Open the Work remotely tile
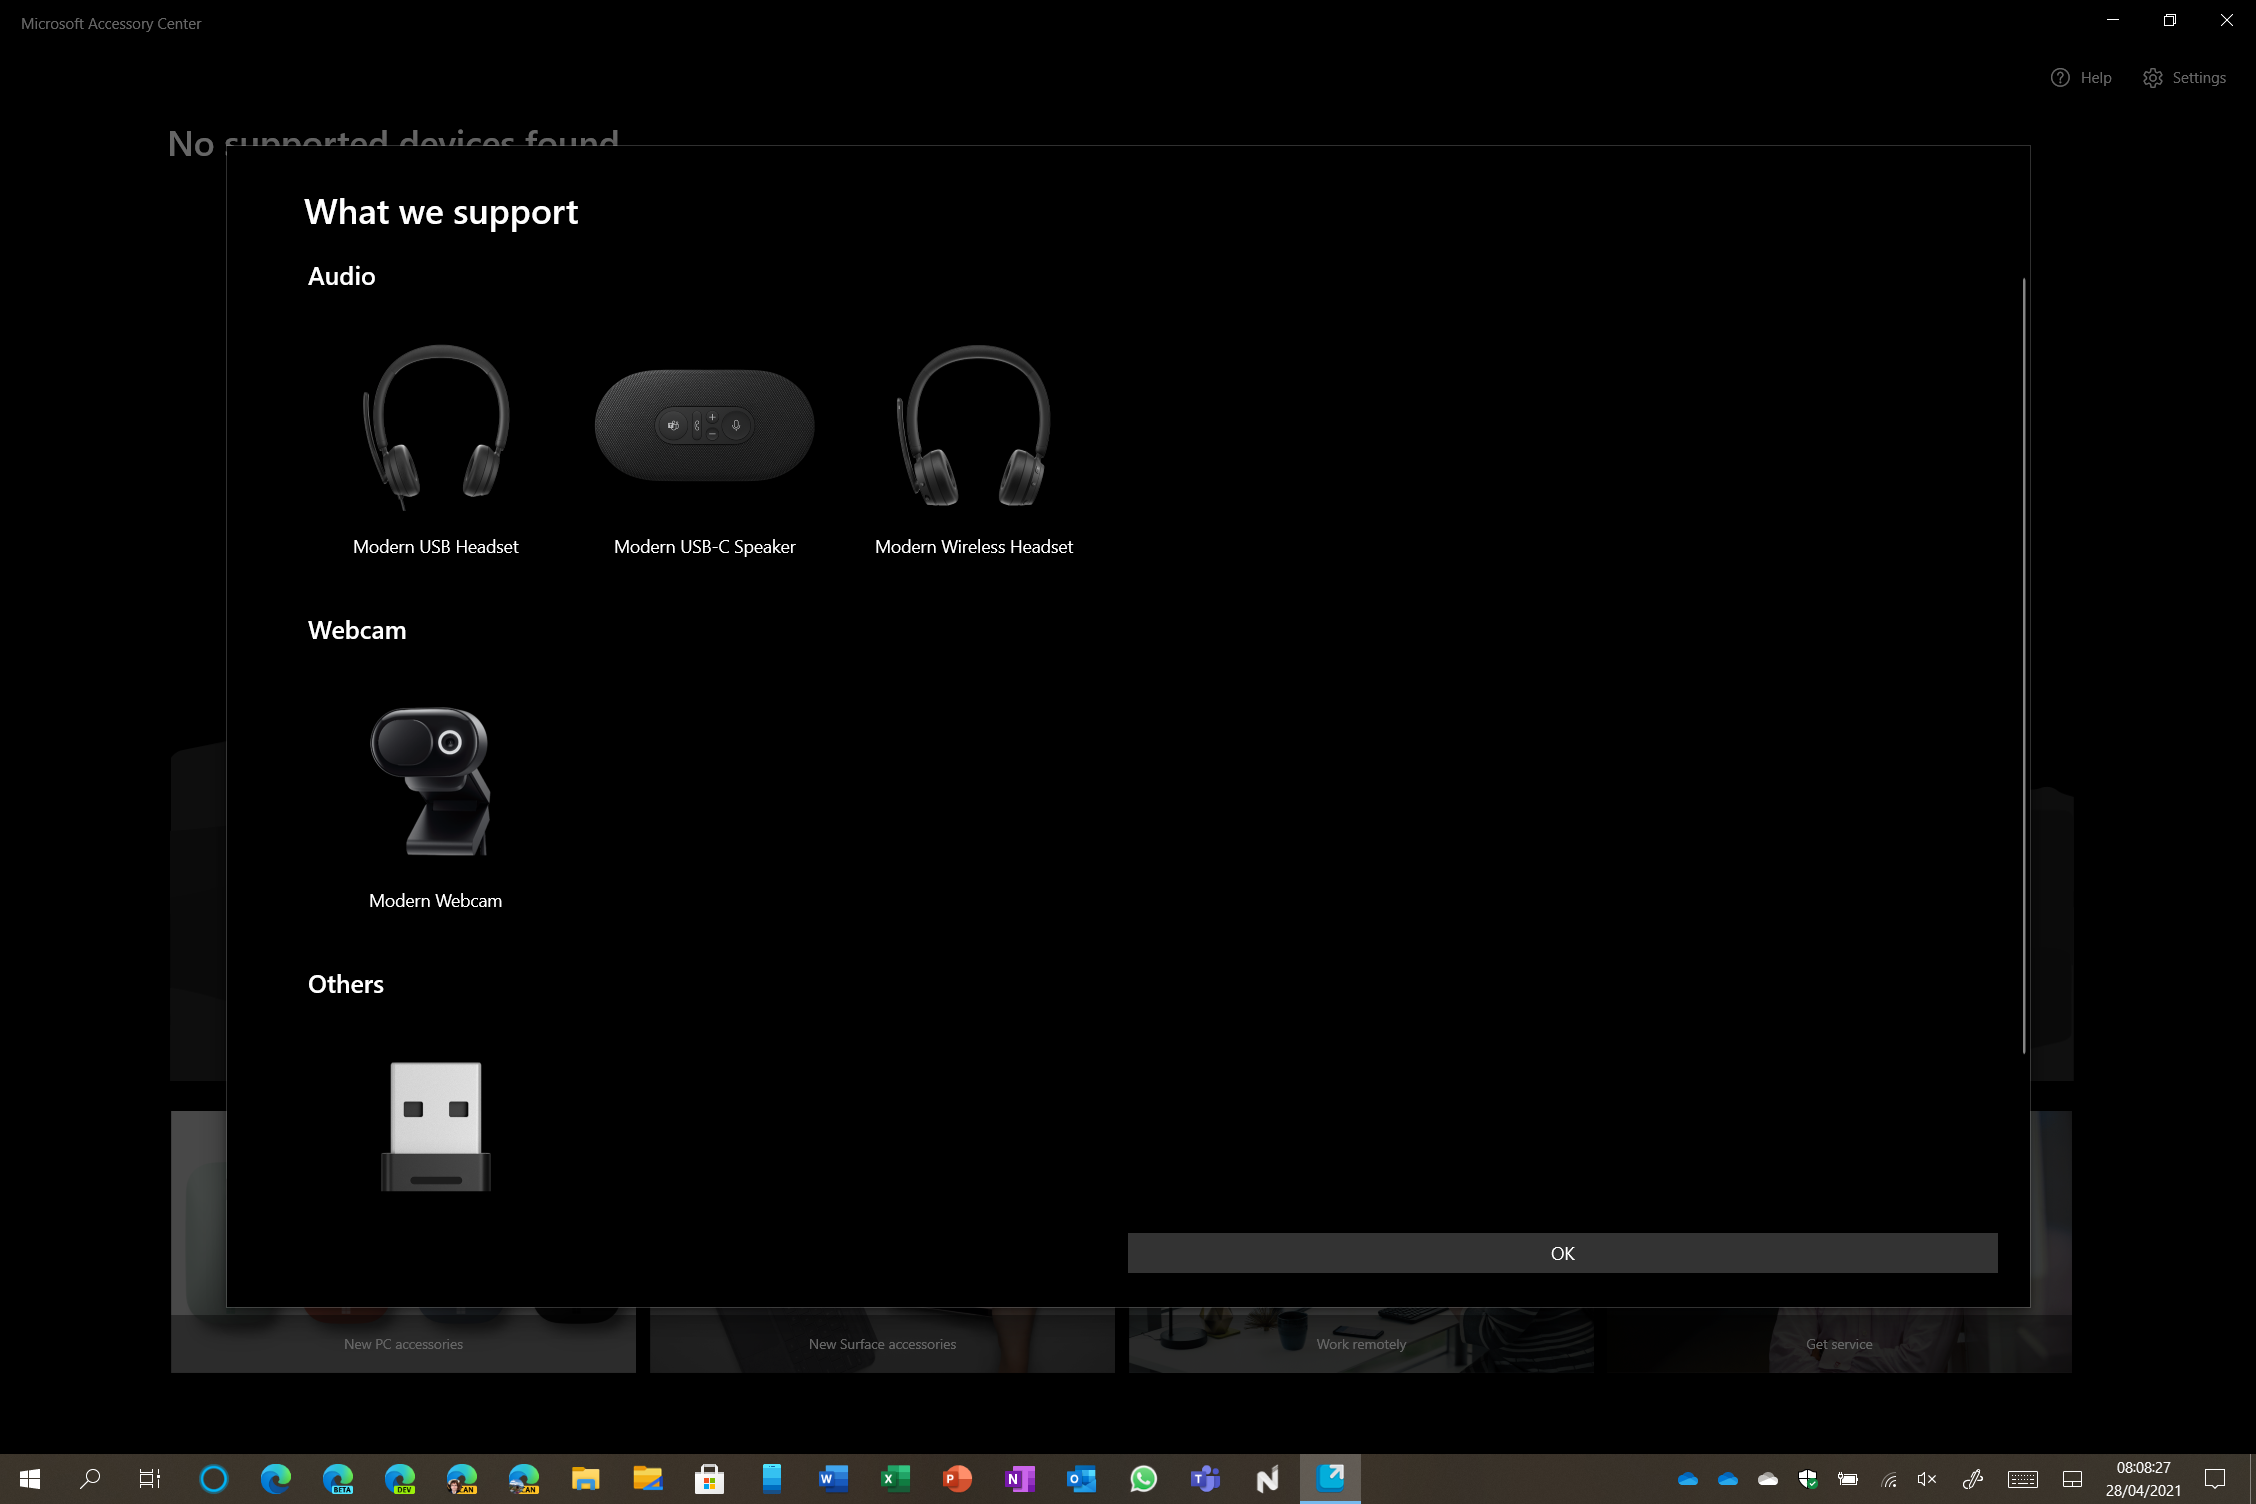The height and width of the screenshot is (1504, 2256). (1361, 1343)
